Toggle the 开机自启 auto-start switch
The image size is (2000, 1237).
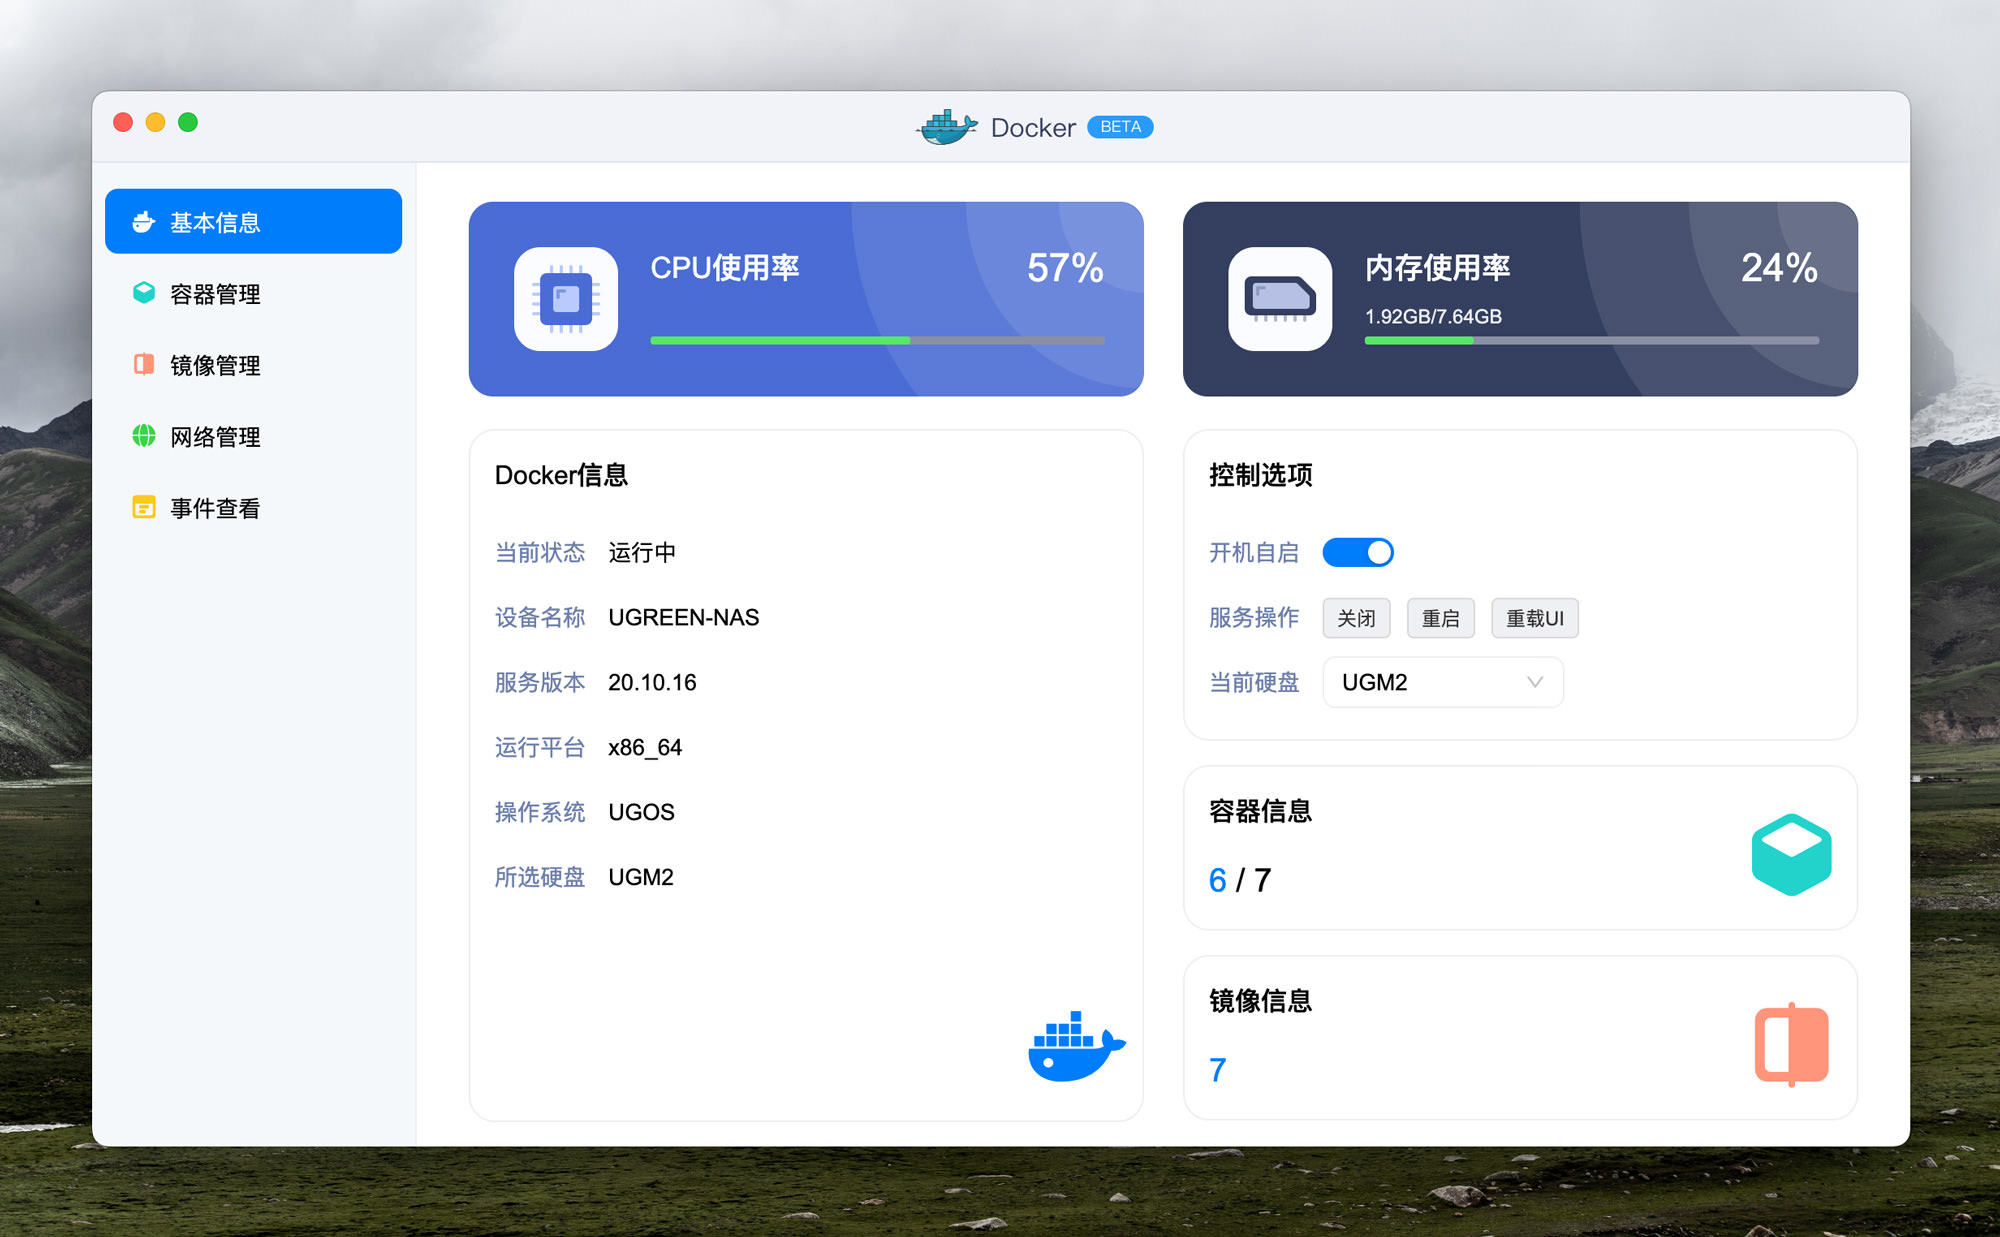tap(1357, 552)
